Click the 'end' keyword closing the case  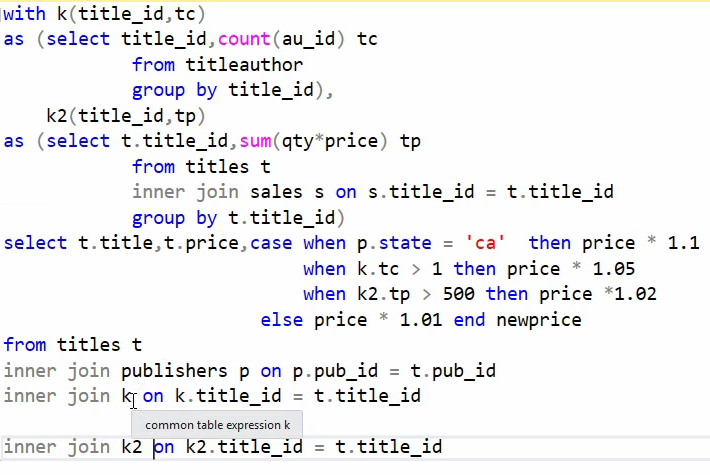pyautogui.click(x=469, y=320)
